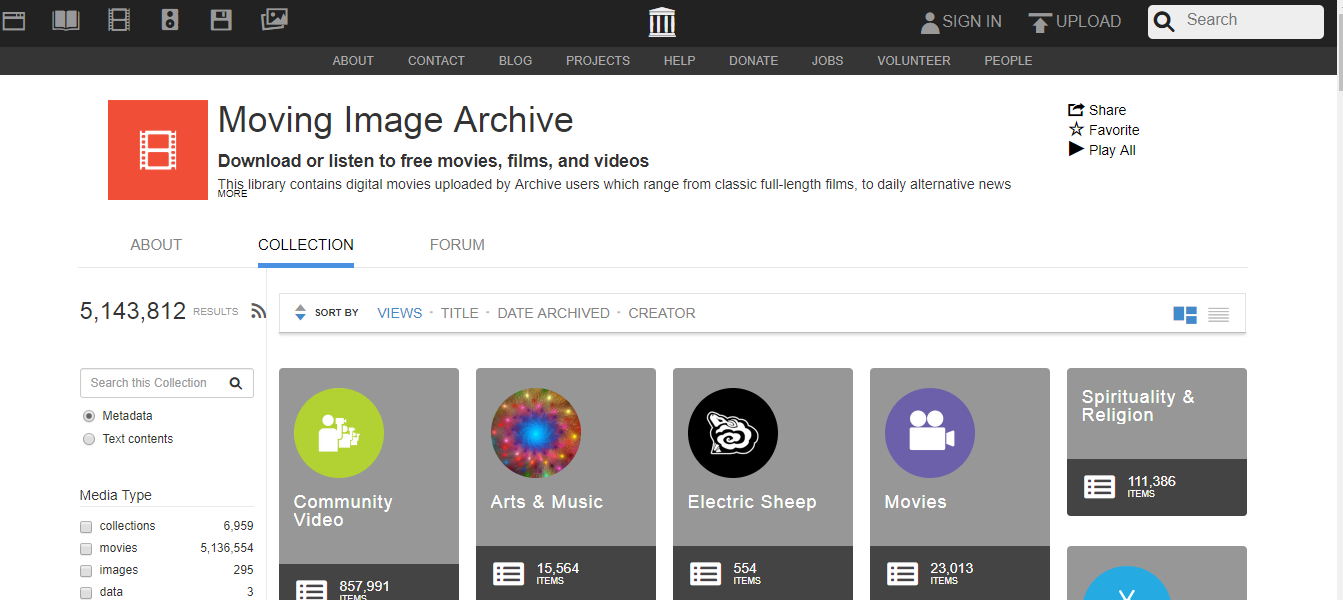The width and height of the screenshot is (1343, 600).
Task: Open the DONATE navigation link
Action: (x=753, y=61)
